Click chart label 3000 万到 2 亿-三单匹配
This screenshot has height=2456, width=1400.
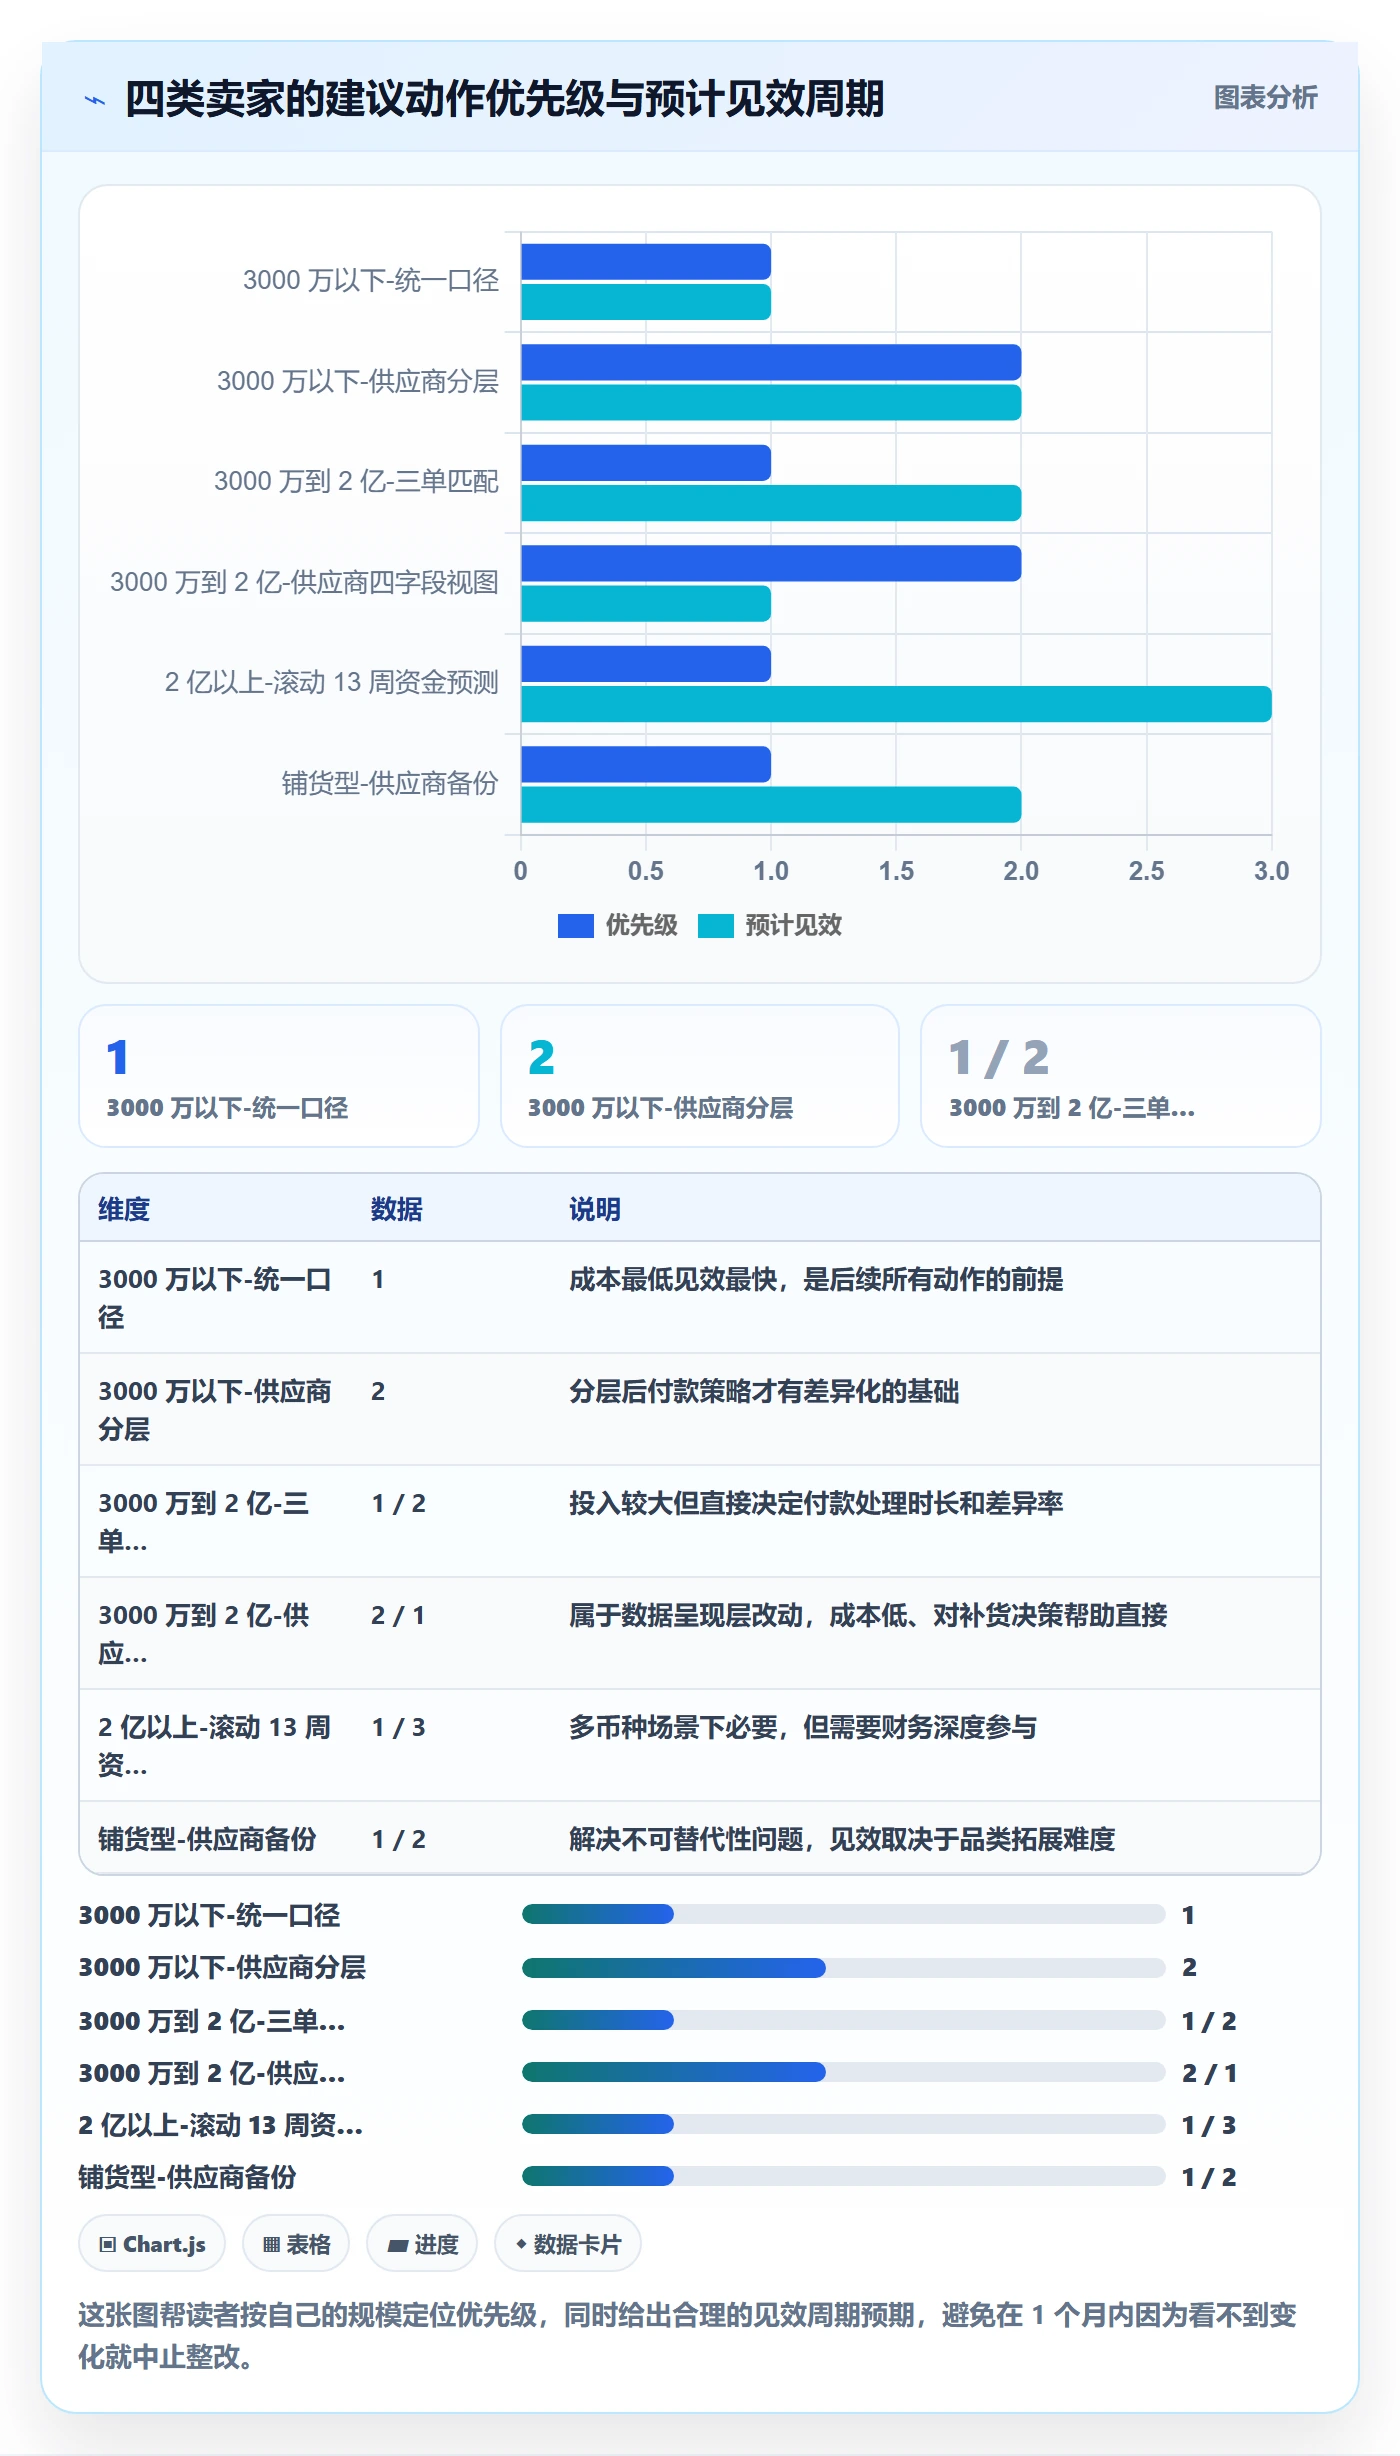click(356, 481)
